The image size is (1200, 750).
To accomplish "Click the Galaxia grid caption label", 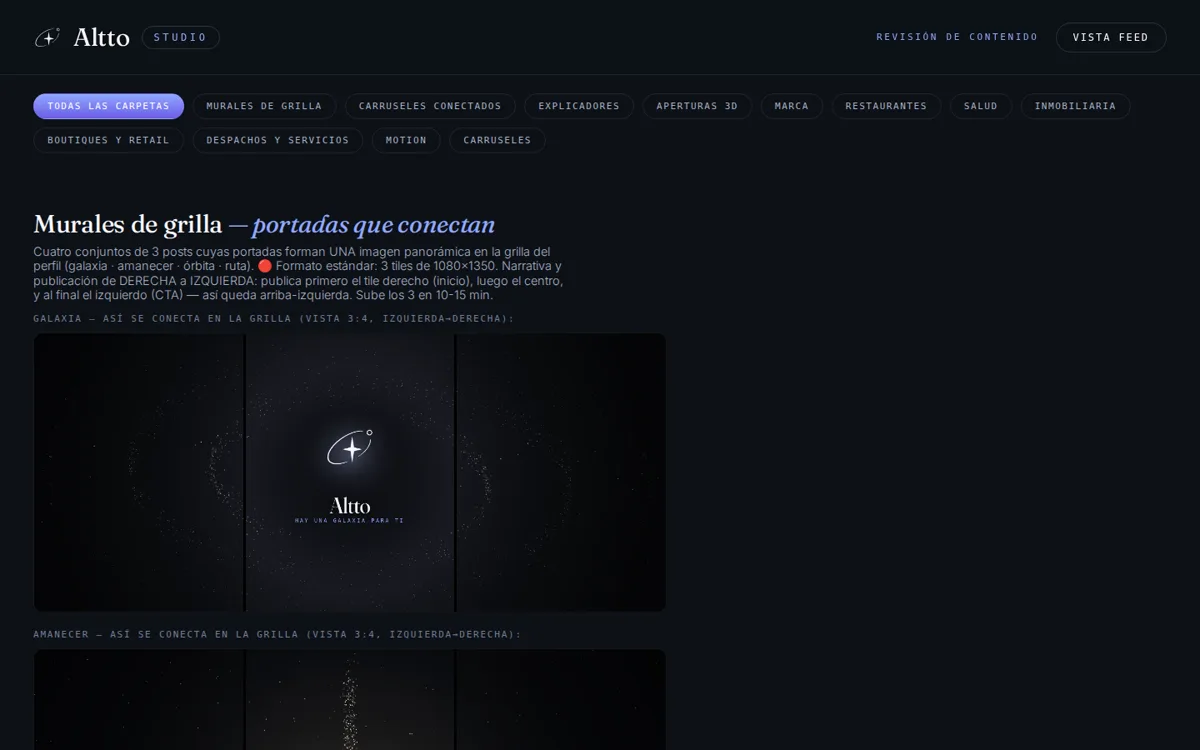I will (274, 318).
